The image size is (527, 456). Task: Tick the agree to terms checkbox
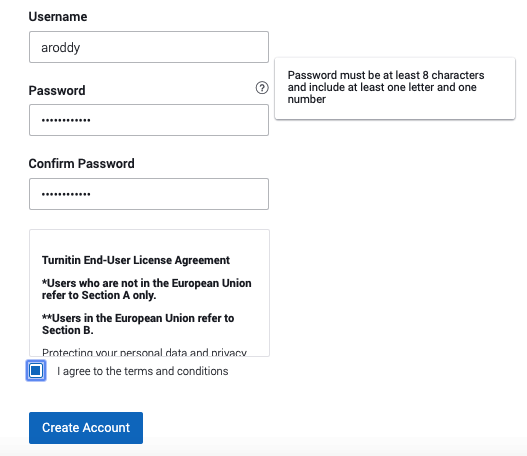(x=36, y=371)
